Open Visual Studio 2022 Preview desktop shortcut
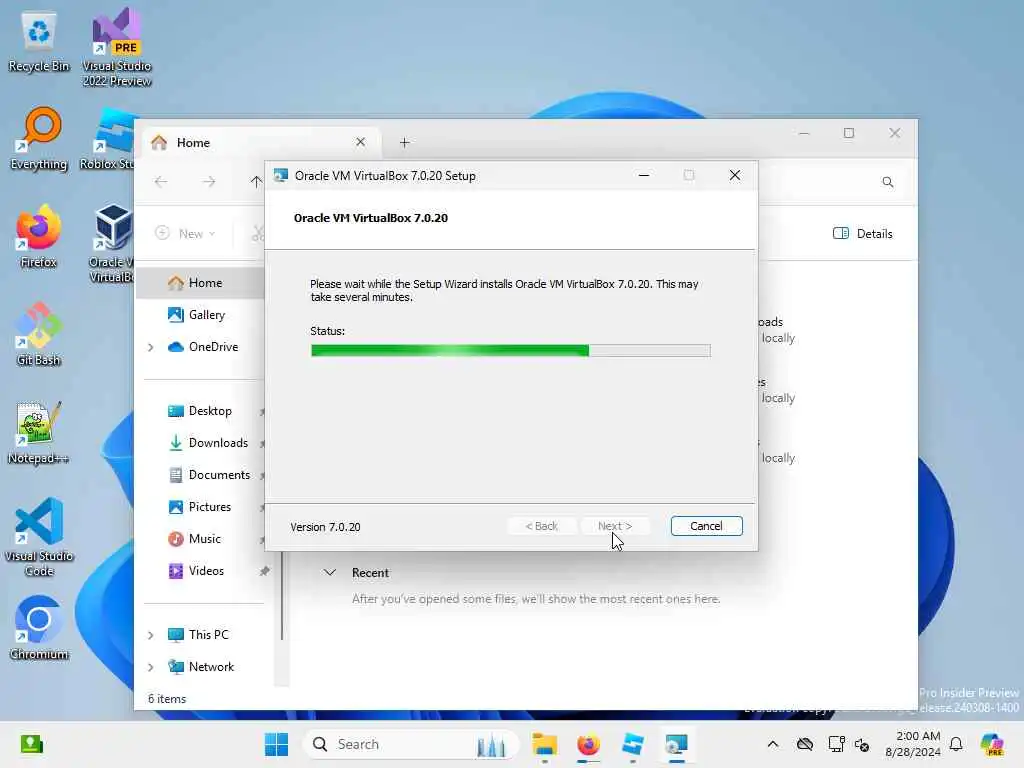This screenshot has height=768, width=1024. pyautogui.click(x=116, y=47)
